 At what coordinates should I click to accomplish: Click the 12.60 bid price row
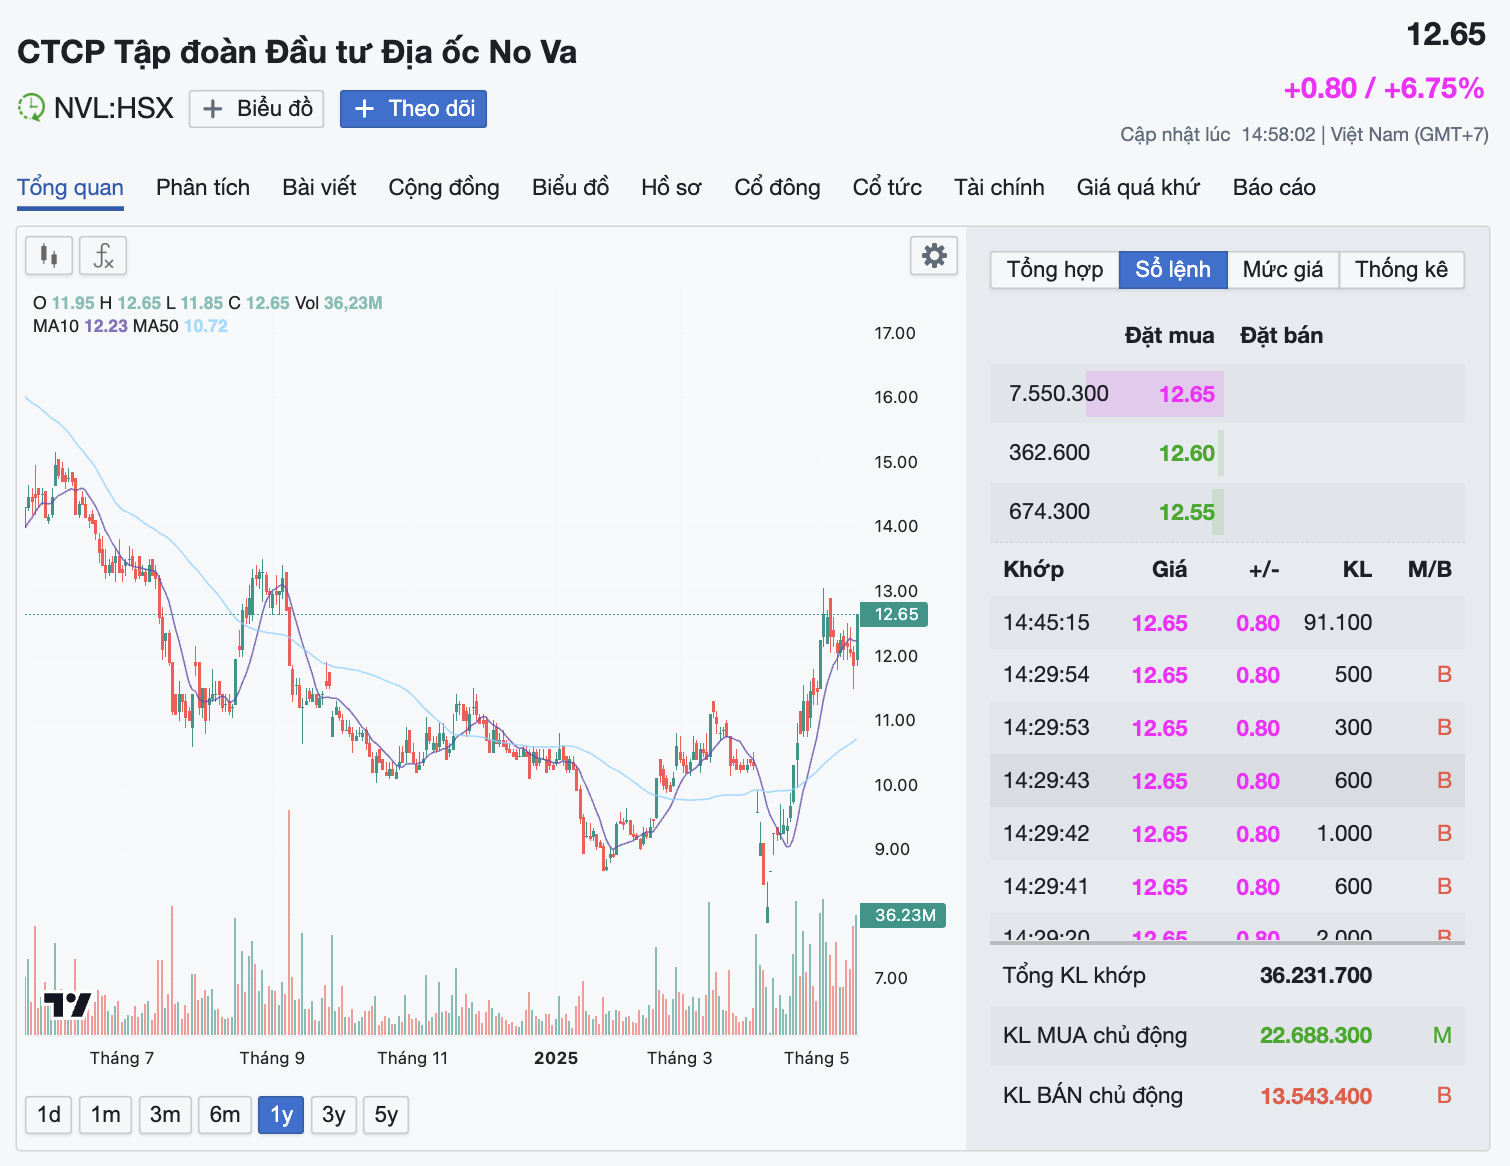tap(1227, 453)
